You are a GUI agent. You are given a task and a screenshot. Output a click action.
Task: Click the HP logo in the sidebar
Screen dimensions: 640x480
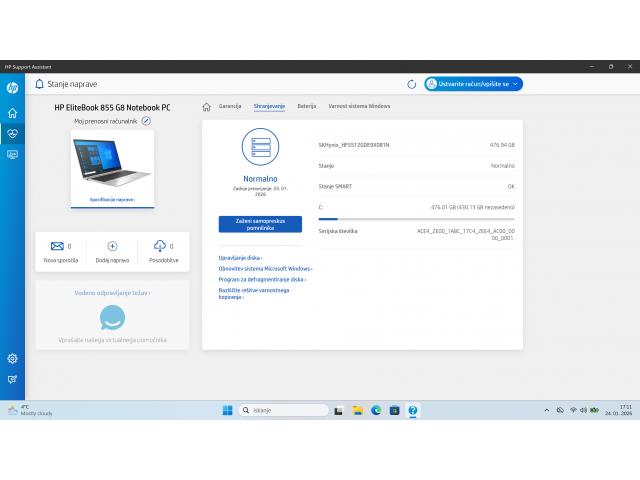[12, 86]
